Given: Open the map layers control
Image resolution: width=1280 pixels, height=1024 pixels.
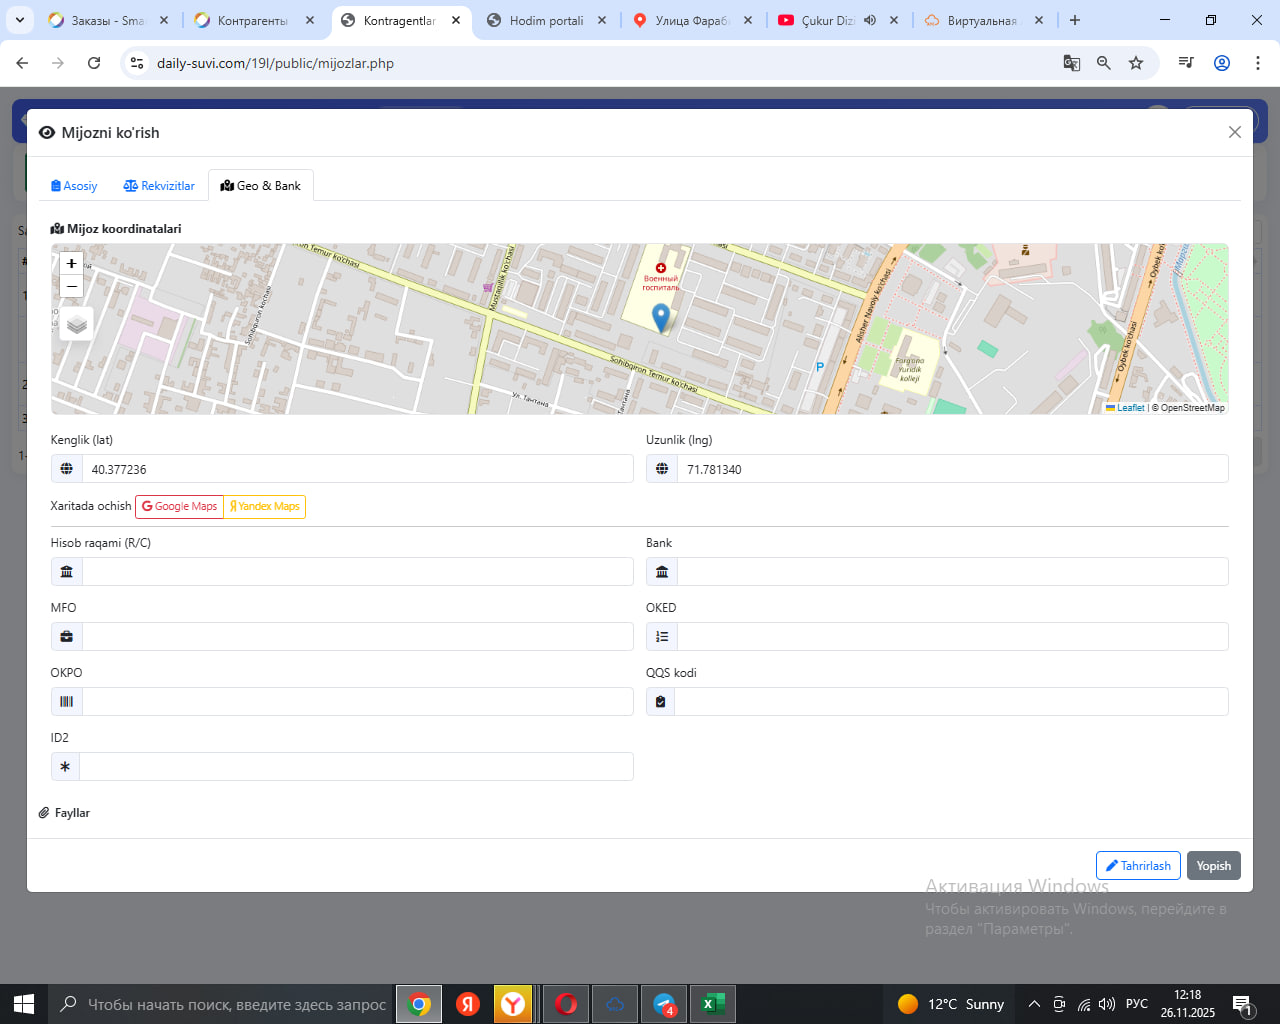Looking at the screenshot, I should pos(77,325).
